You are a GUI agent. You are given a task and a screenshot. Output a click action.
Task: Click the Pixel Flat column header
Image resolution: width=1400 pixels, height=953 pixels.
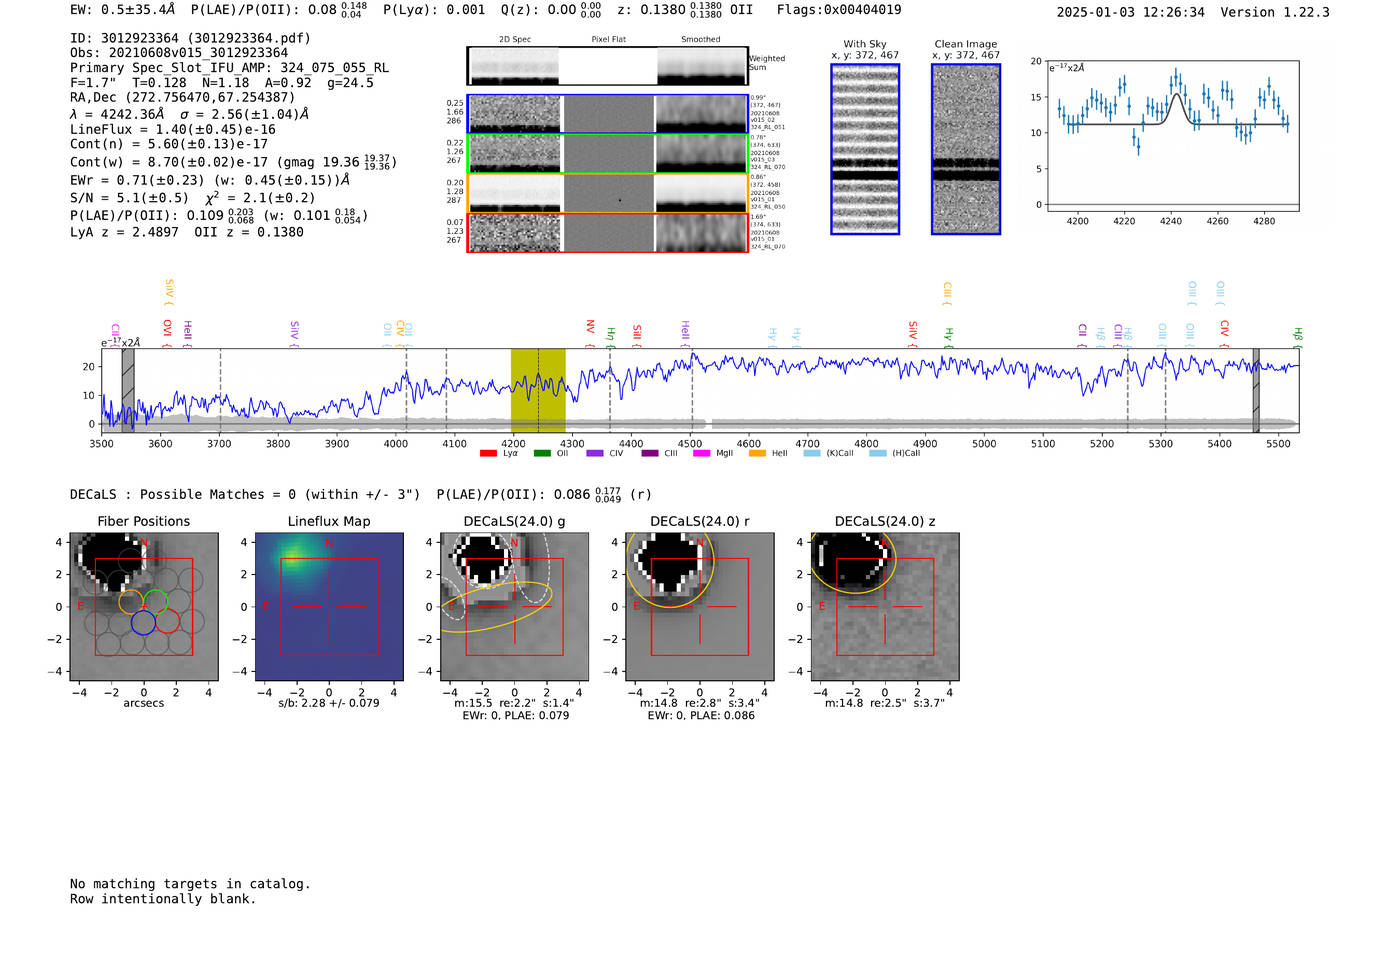click(608, 40)
